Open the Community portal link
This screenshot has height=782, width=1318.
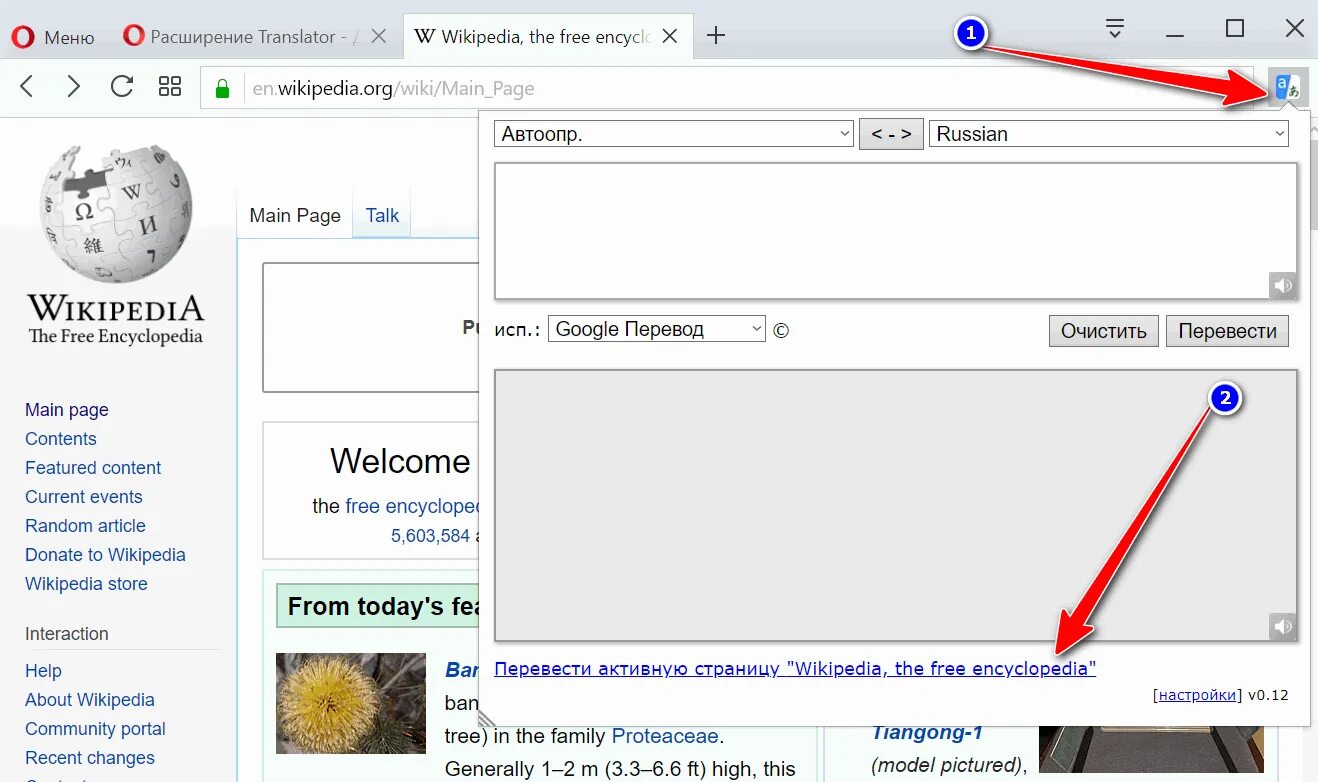click(x=95, y=729)
